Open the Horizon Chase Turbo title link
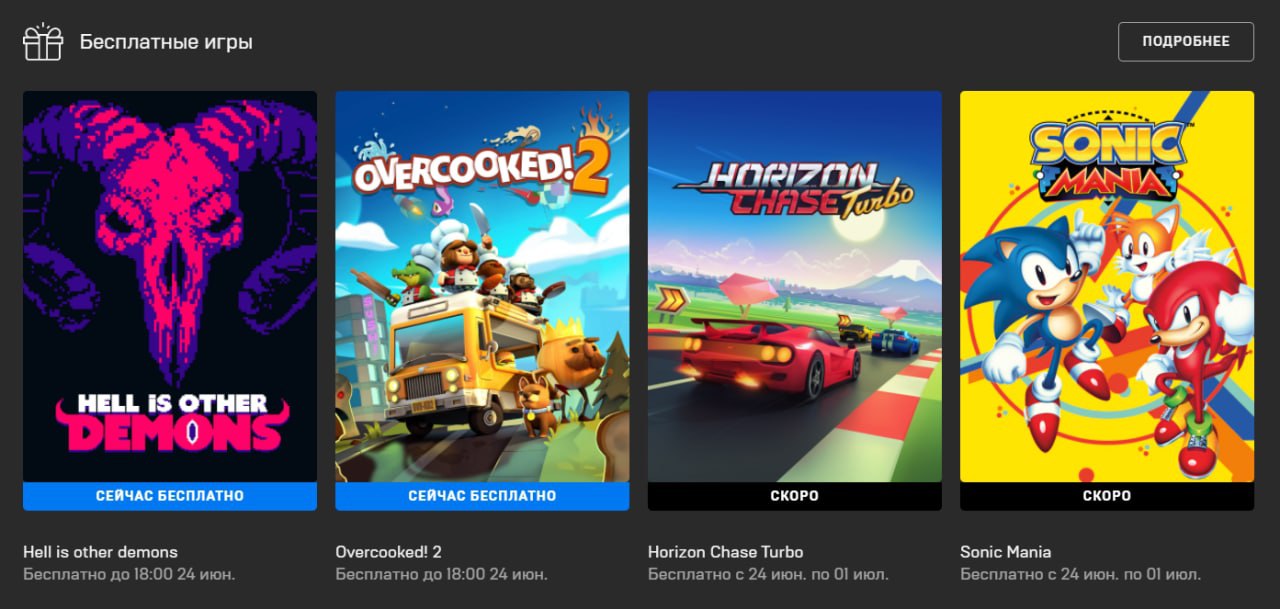1280x609 pixels. point(725,552)
